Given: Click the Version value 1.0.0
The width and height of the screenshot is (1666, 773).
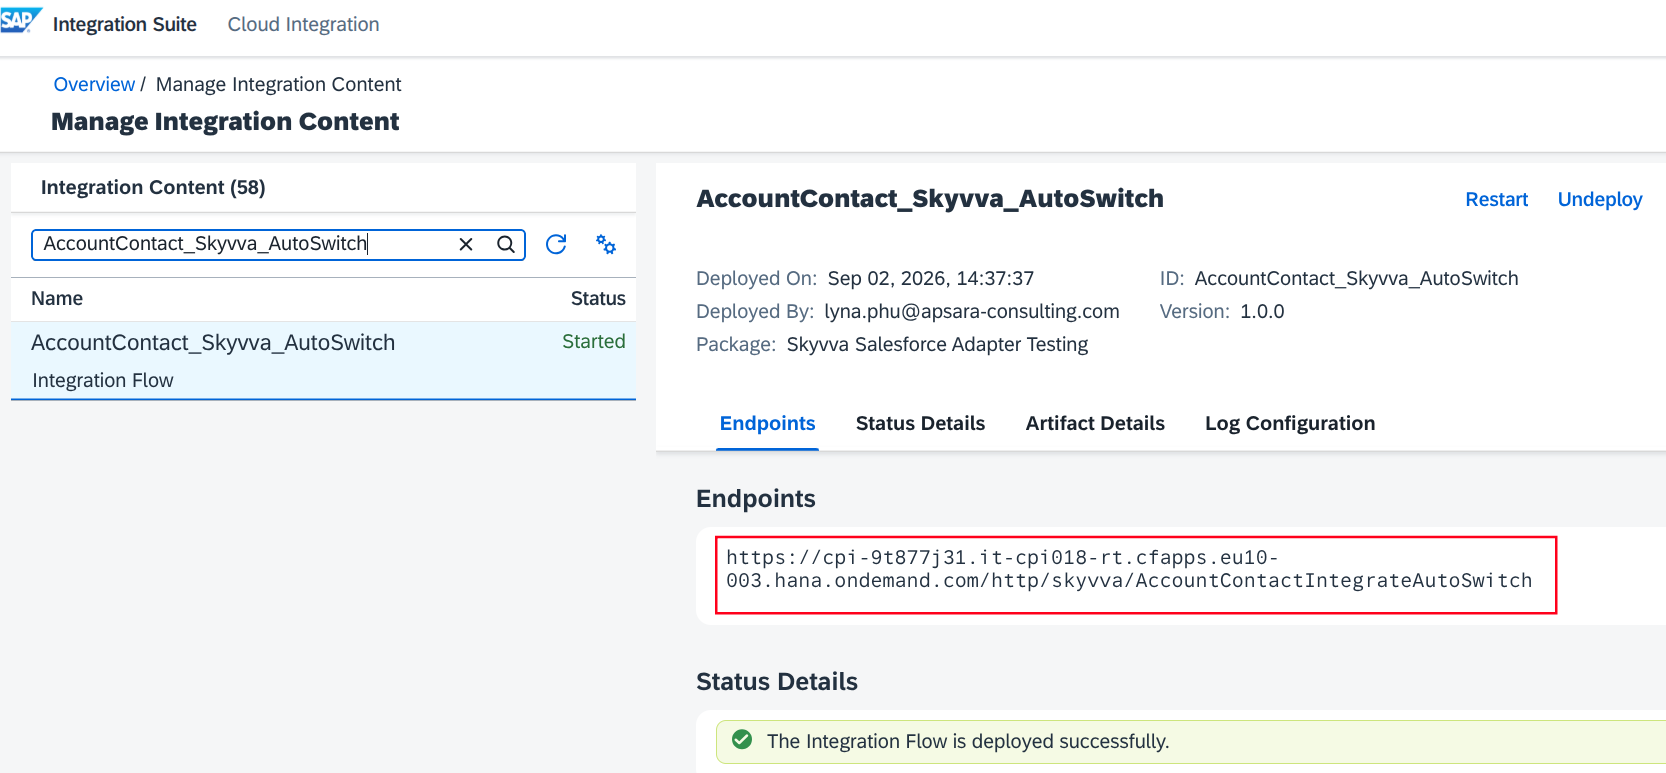Looking at the screenshot, I should pos(1262,311).
